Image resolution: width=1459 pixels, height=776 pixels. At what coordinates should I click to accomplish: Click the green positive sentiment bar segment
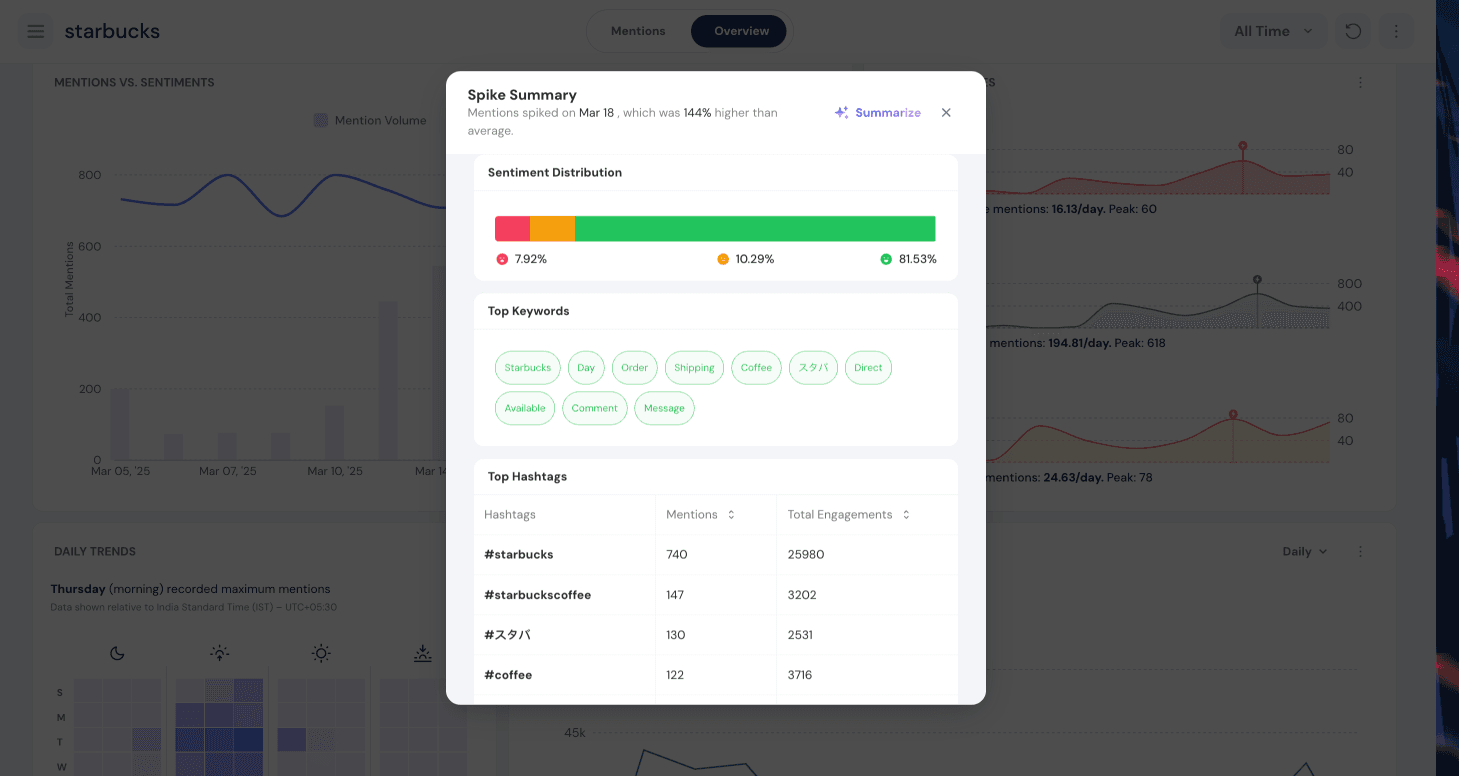coord(755,229)
